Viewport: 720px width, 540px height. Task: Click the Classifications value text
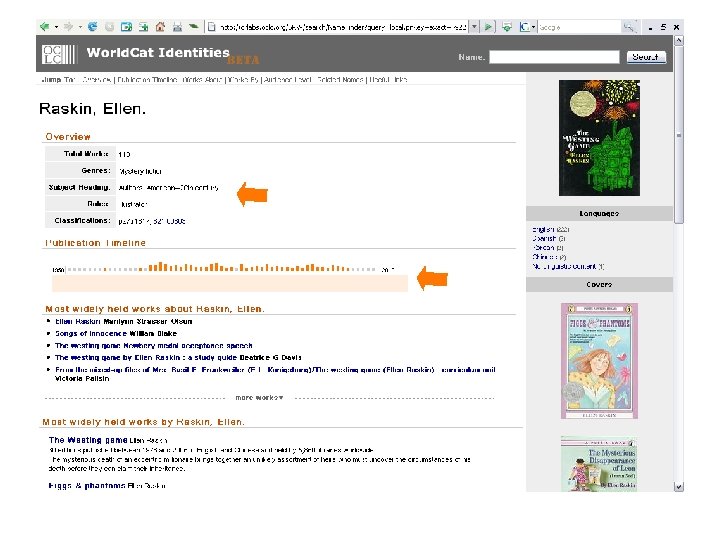tap(152, 221)
